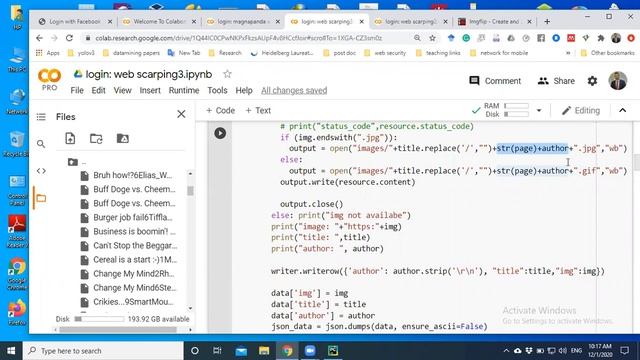Bookmark this page star icon

point(432,38)
